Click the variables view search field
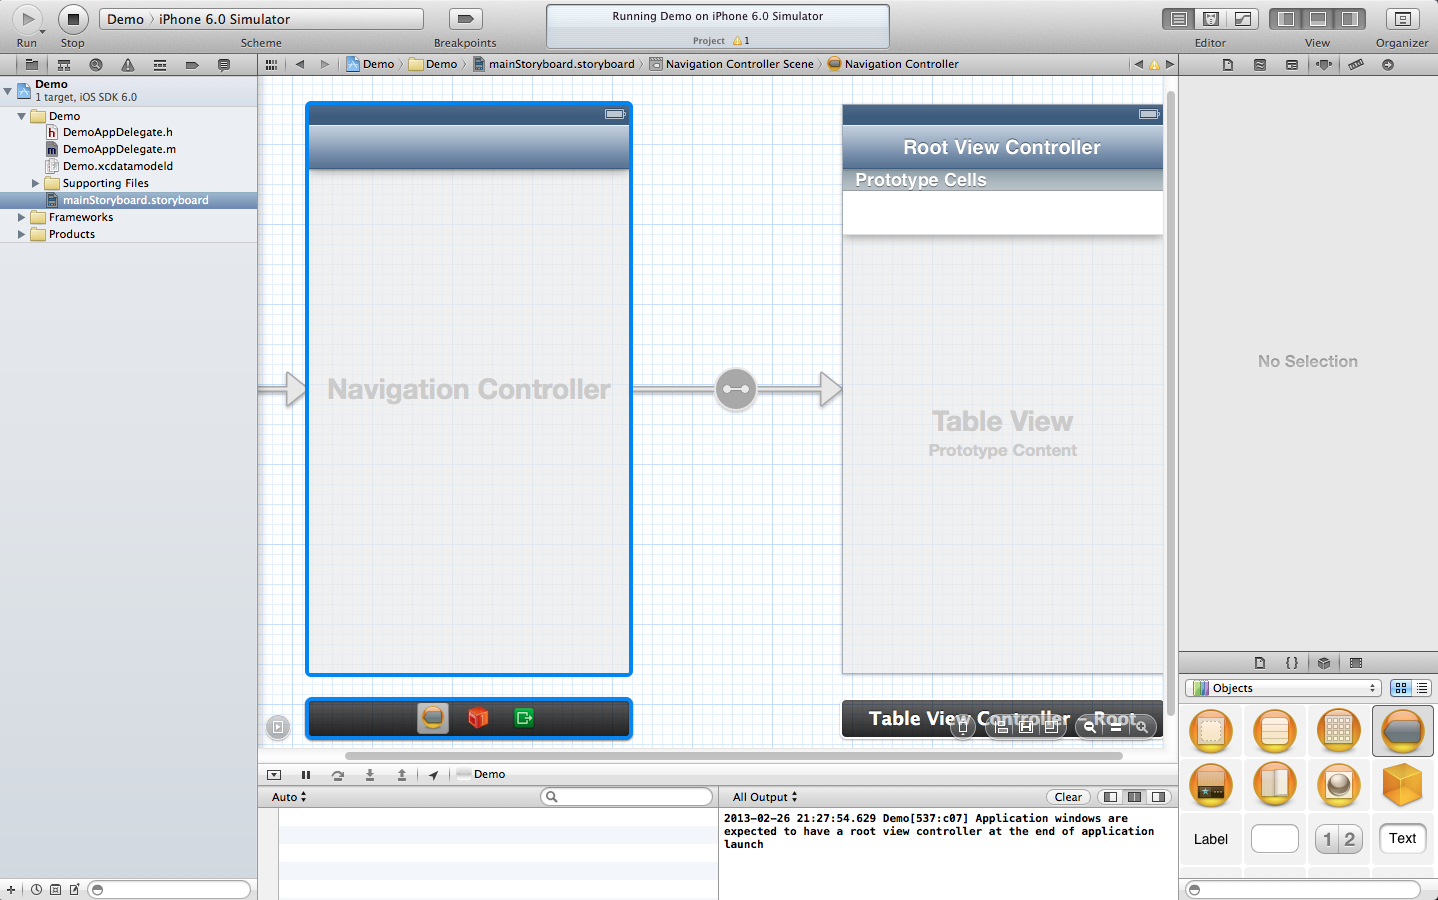 pyautogui.click(x=627, y=797)
